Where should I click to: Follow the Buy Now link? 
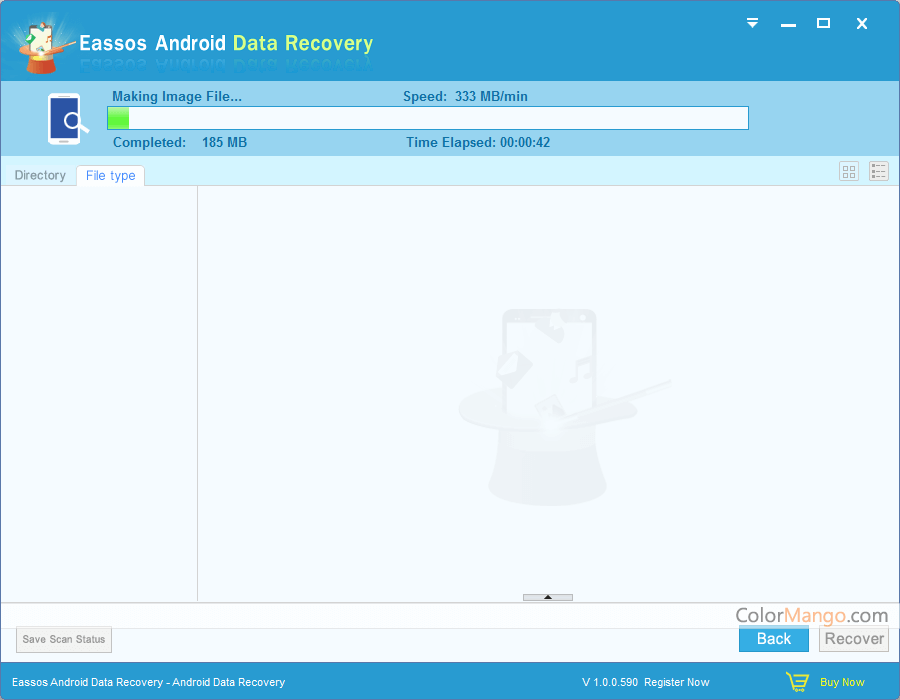[x=842, y=682]
